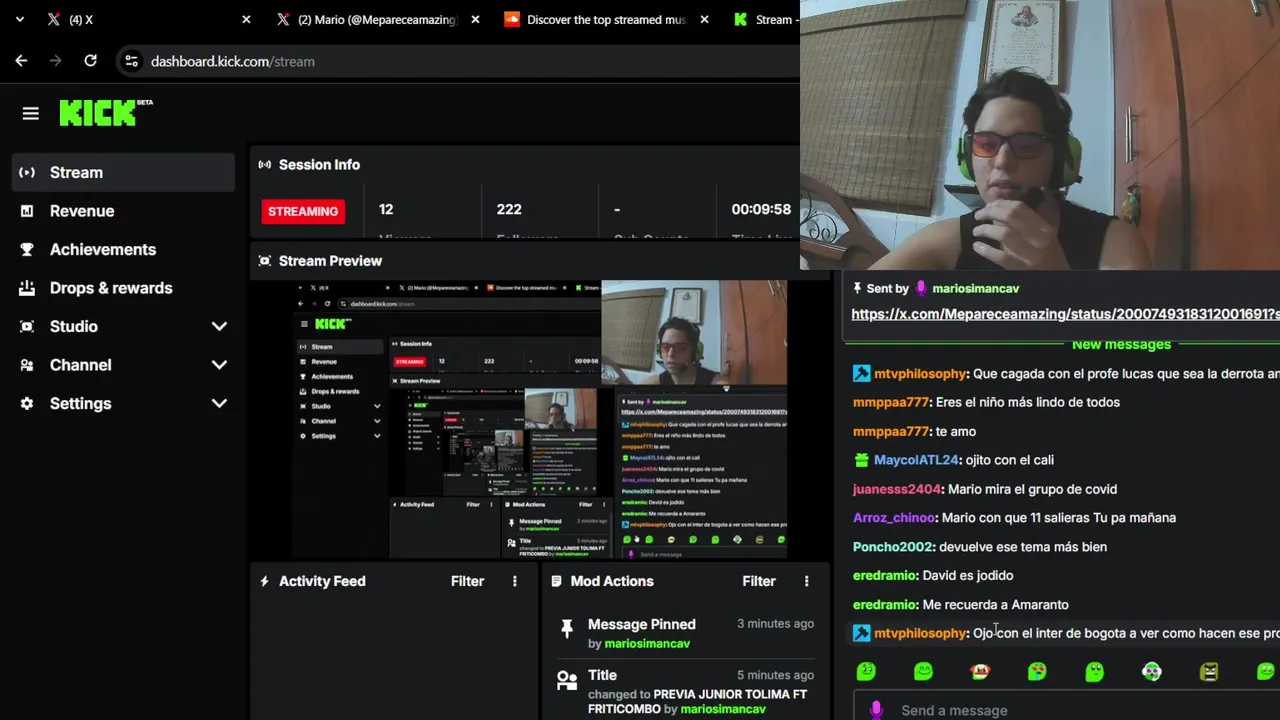Click the '00:09:58' time live value

coord(761,209)
